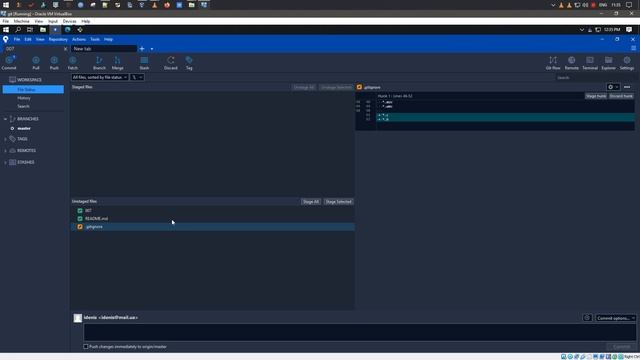Open Edge browser in guest taskbar
Screen dimensions: 640x360
pos(67,29)
